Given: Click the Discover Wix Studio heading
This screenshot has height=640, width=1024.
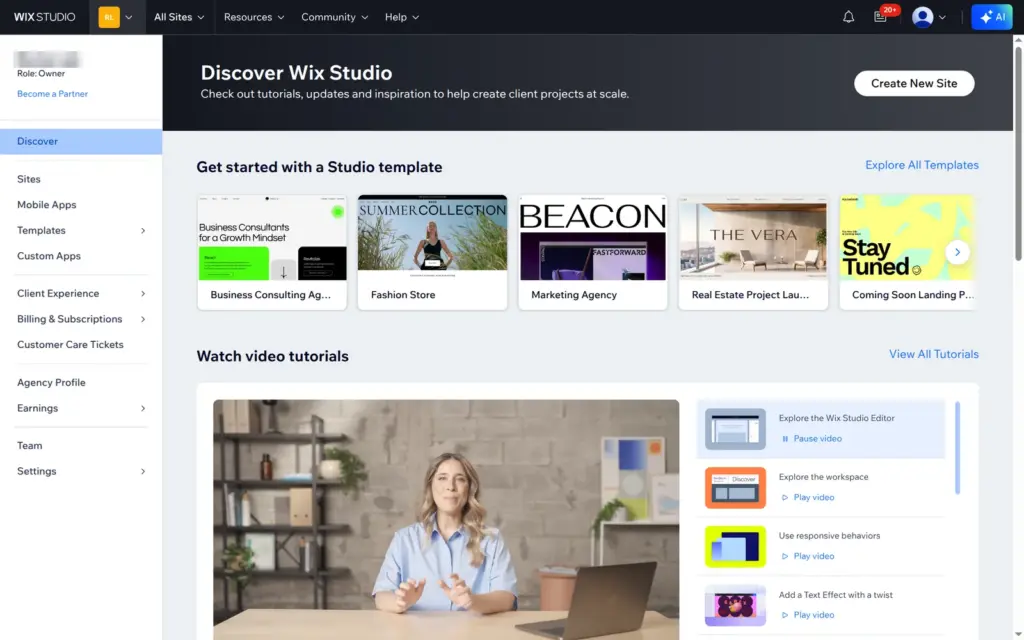Looking at the screenshot, I should (x=296, y=72).
